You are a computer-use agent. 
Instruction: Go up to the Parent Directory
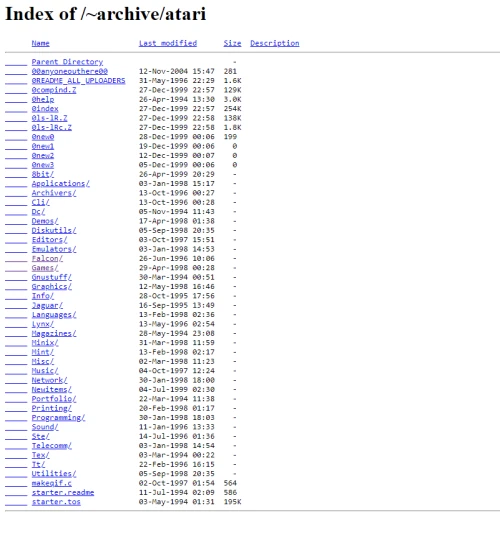click(x=67, y=62)
